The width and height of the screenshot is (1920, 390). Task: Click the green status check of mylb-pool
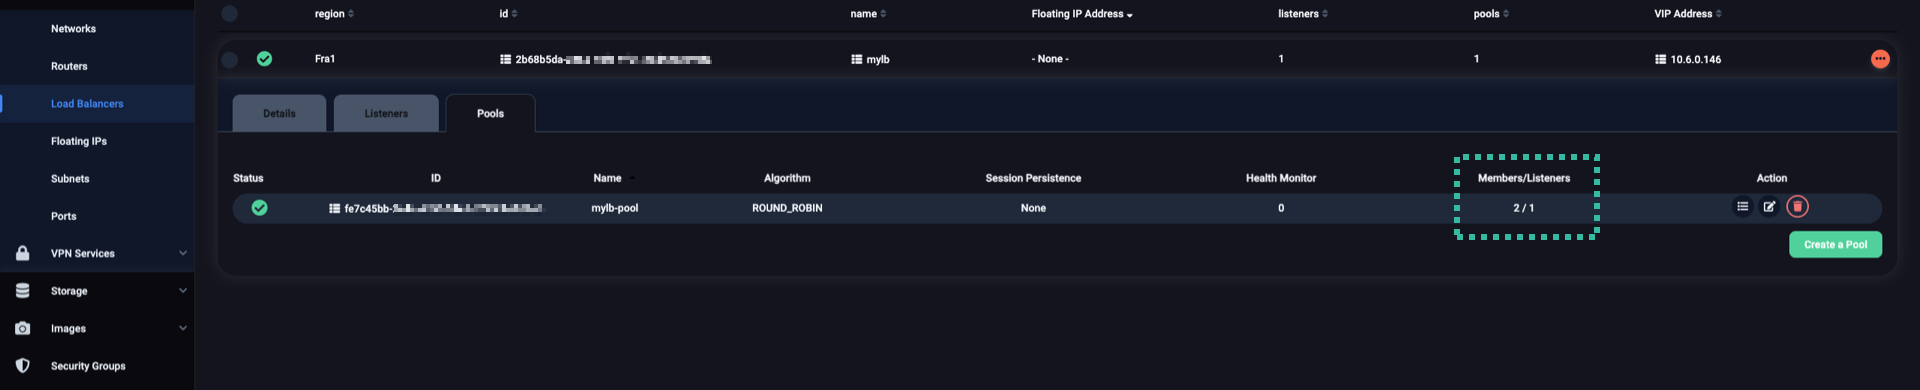[259, 208]
